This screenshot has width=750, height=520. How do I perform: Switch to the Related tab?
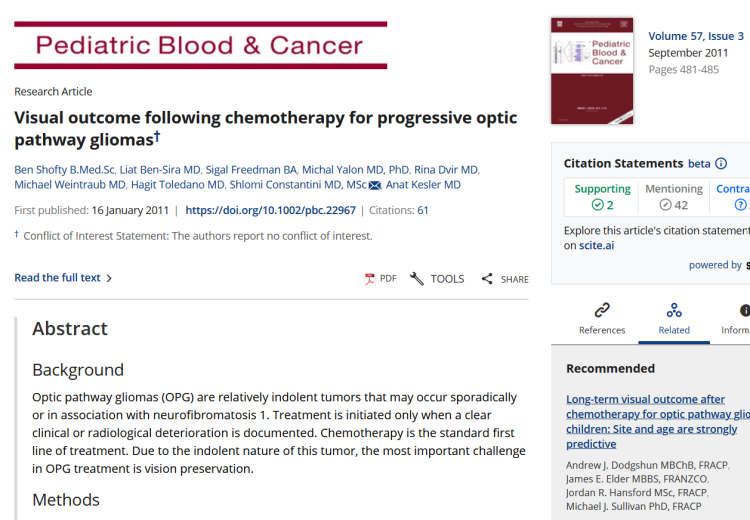(674, 330)
